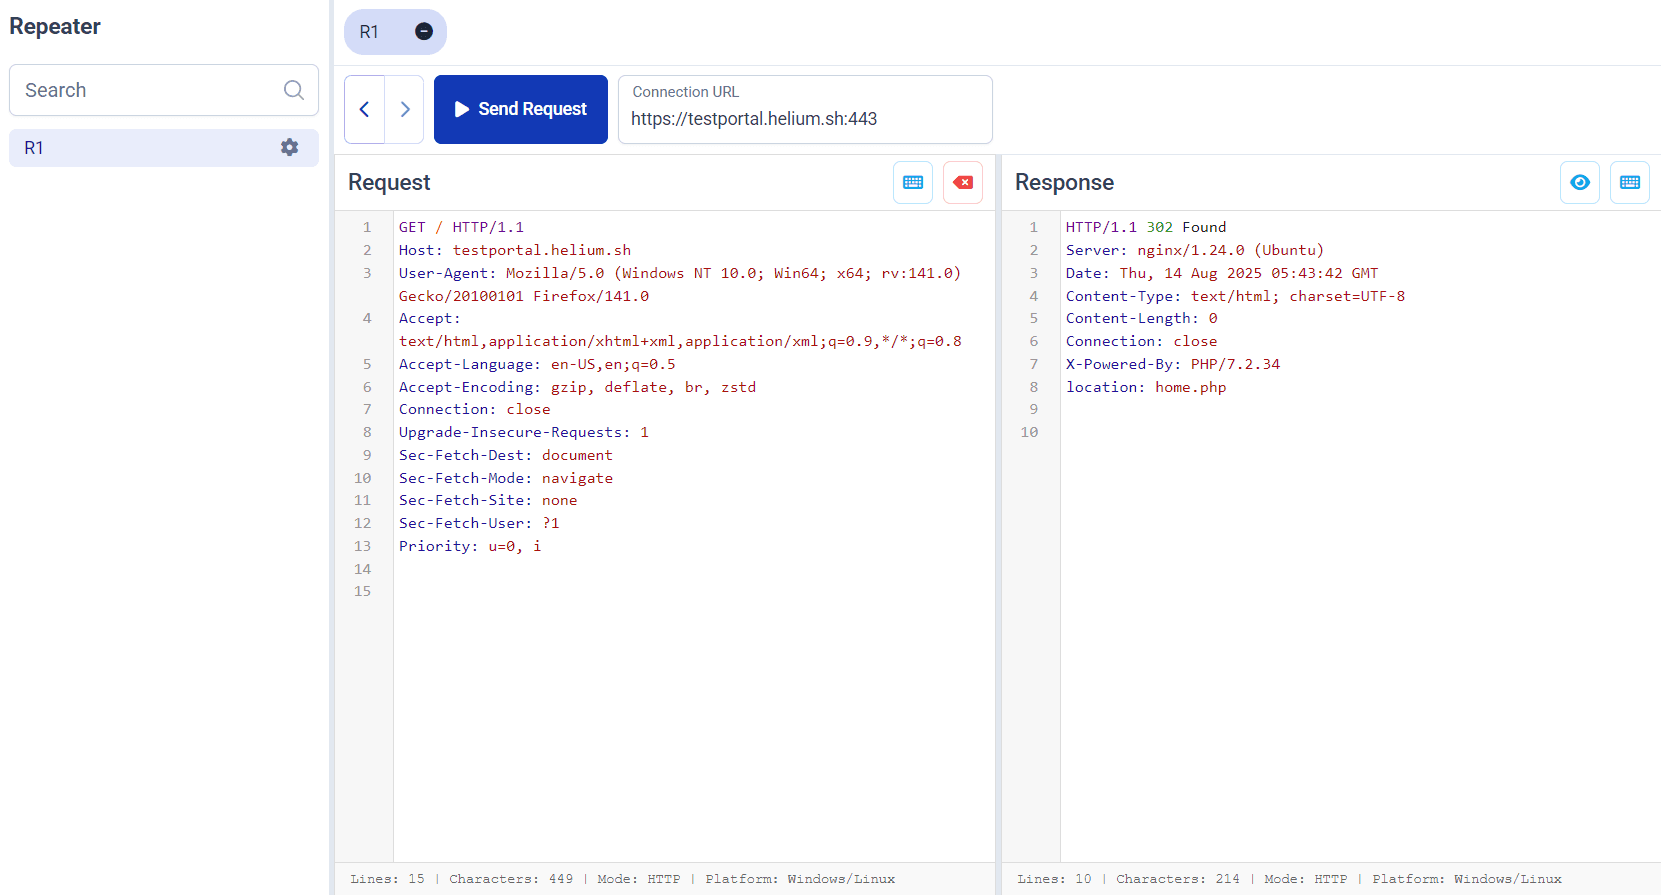Click the X-Powered-By response header
This screenshot has width=1661, height=895.
1172,364
